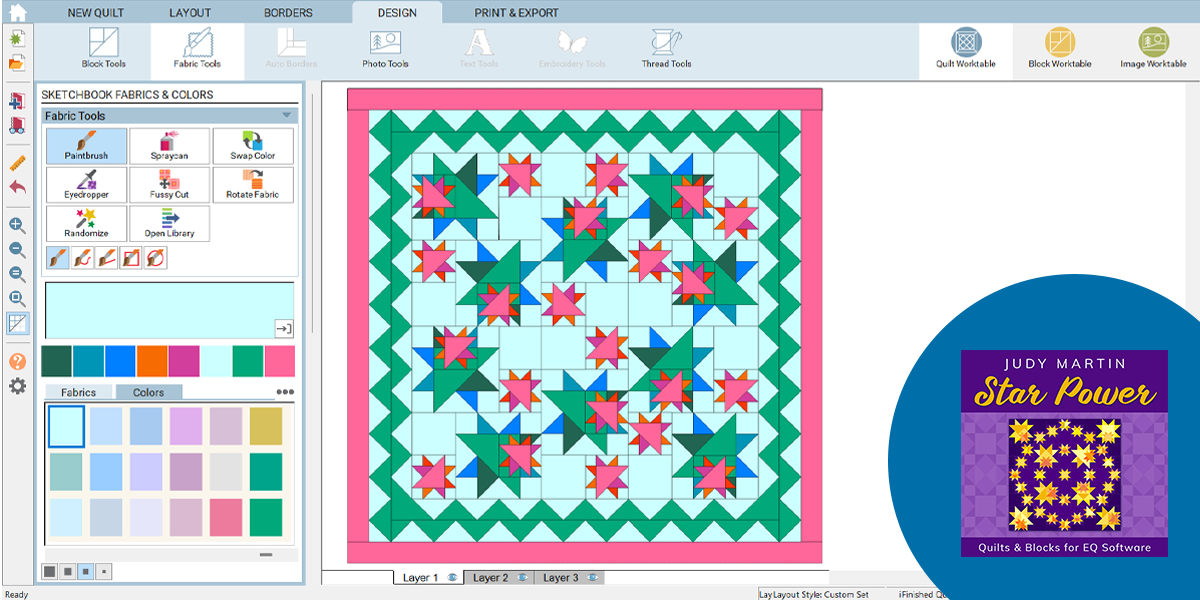Go to the Home screen icon
1200x600 pixels.
(x=17, y=12)
